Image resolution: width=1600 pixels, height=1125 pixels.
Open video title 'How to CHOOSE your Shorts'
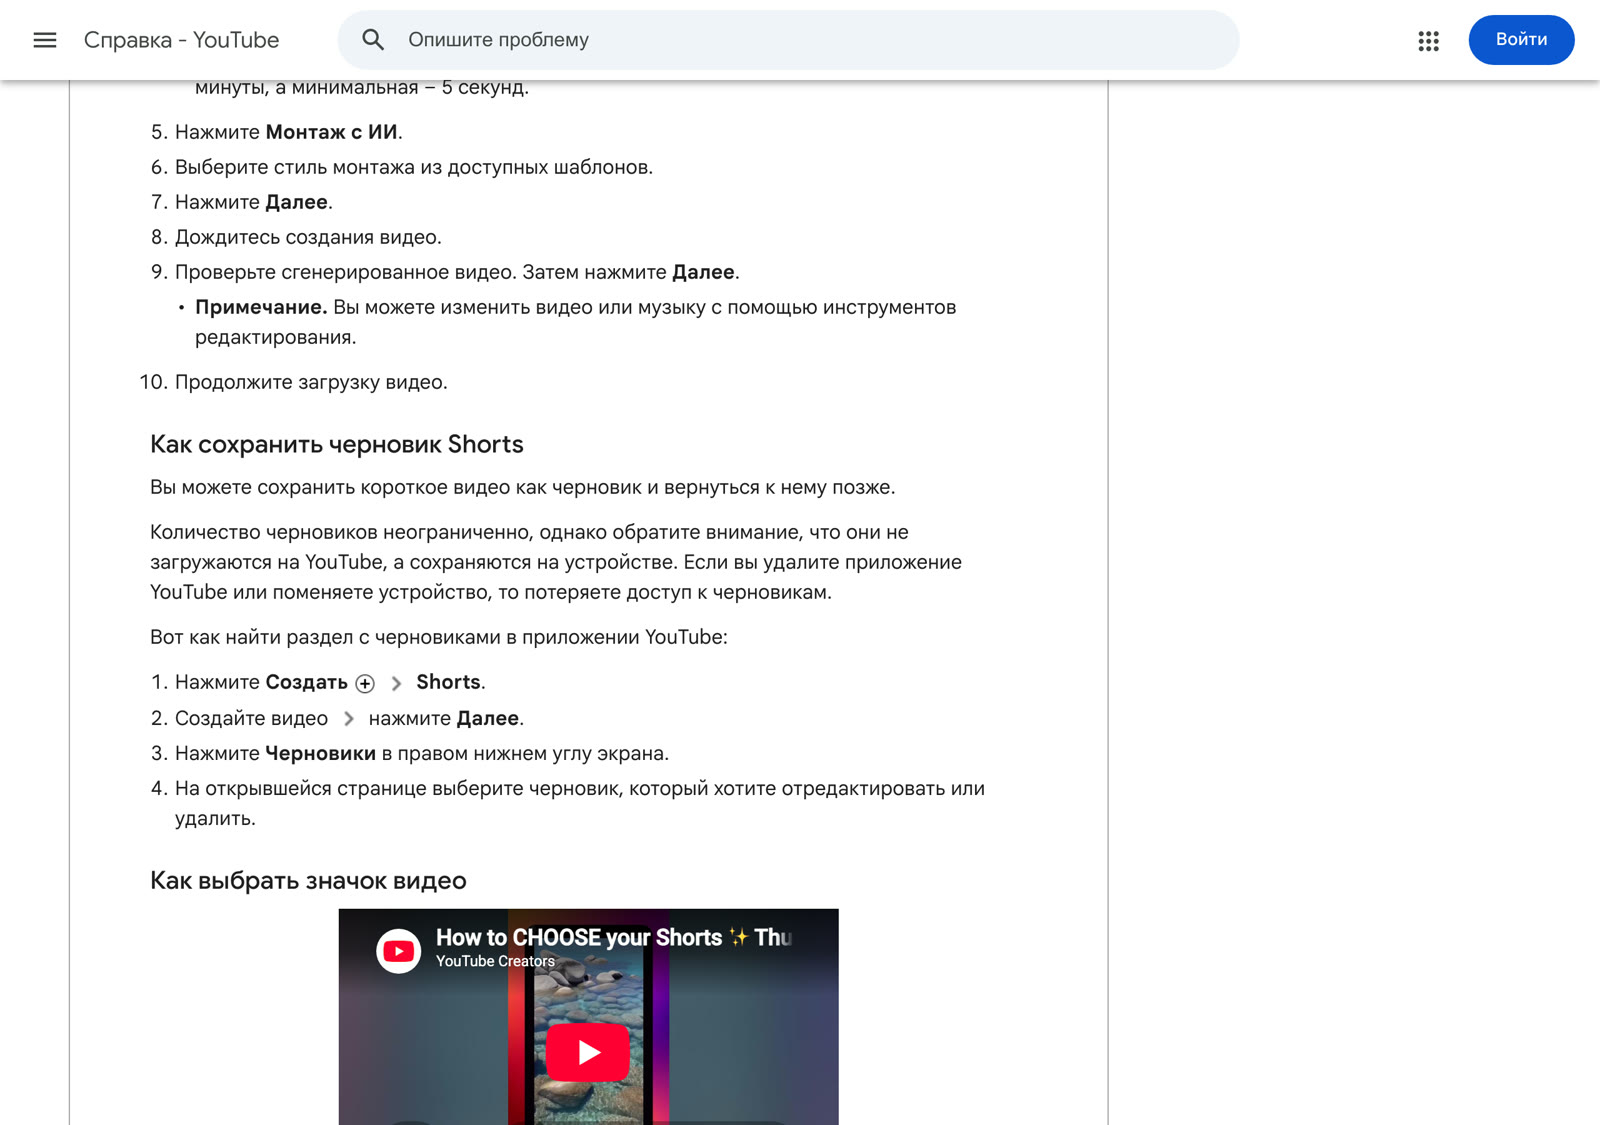click(x=615, y=937)
